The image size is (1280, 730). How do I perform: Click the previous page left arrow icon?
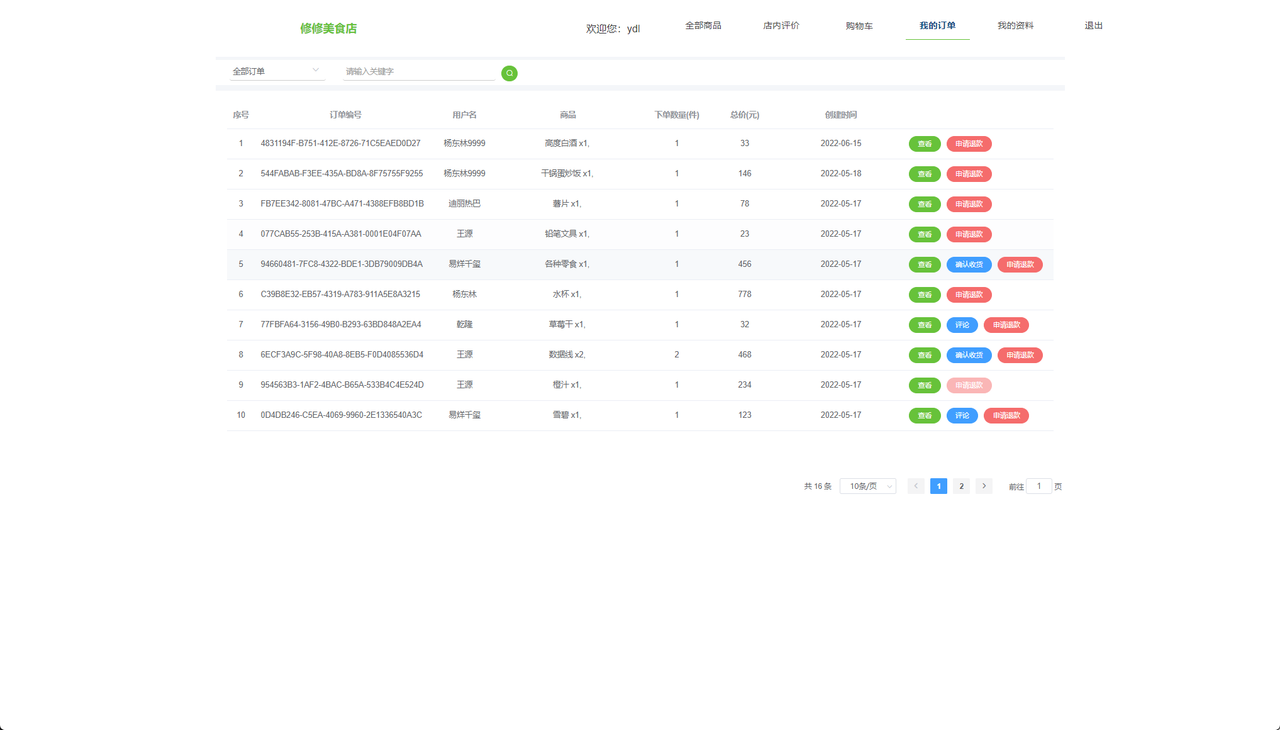pyautogui.click(x=915, y=485)
